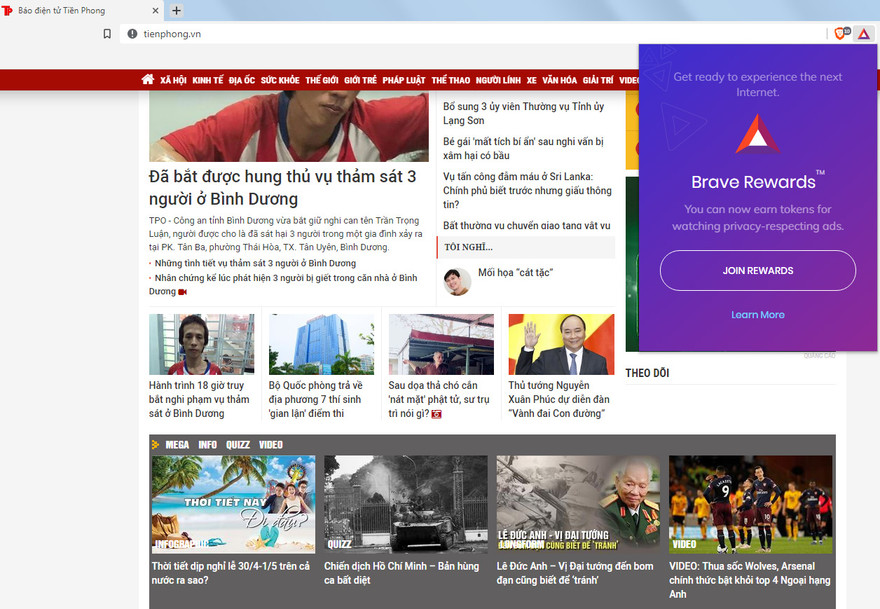
Task: Click the TV icon on the exam fraud headline
Action: coord(436,413)
